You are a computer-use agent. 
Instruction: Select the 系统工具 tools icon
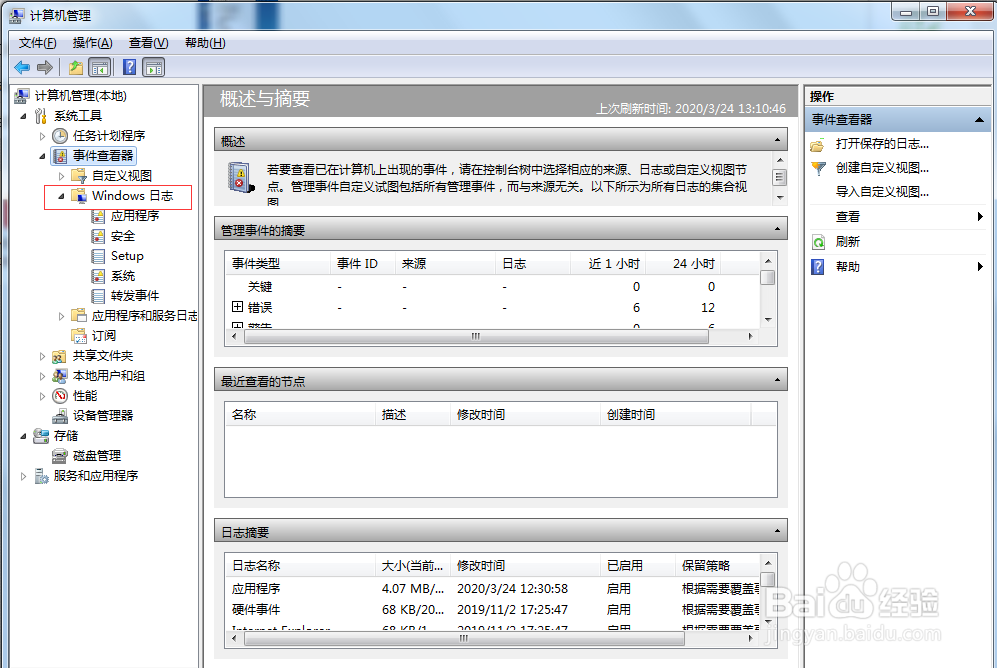click(x=41, y=116)
